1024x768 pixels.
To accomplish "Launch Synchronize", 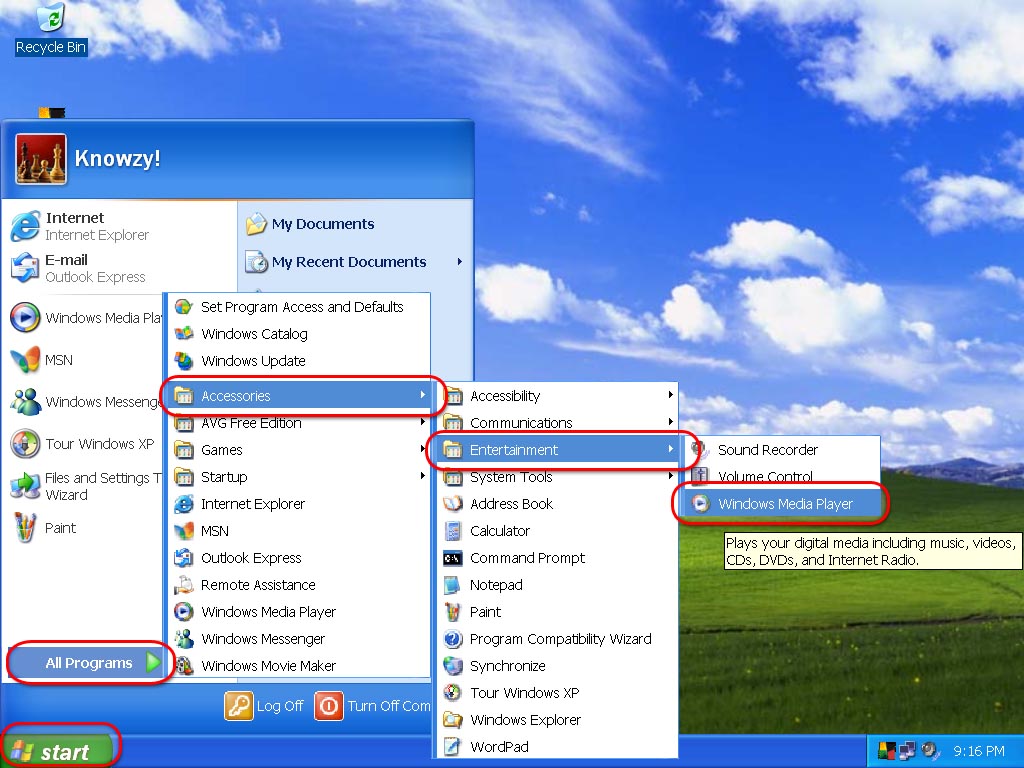I will click(x=558, y=665).
